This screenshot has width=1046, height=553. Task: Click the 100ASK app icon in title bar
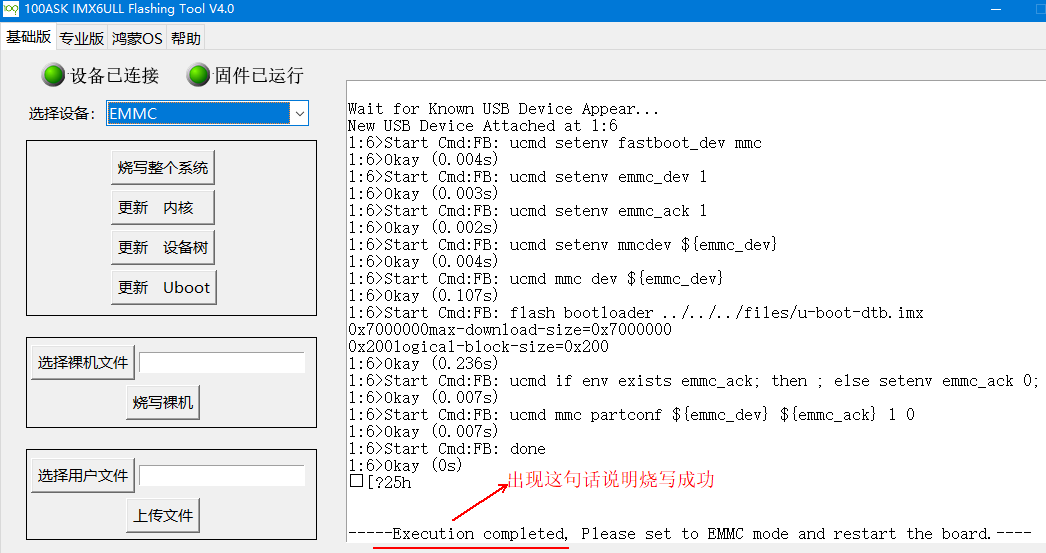(11, 9)
